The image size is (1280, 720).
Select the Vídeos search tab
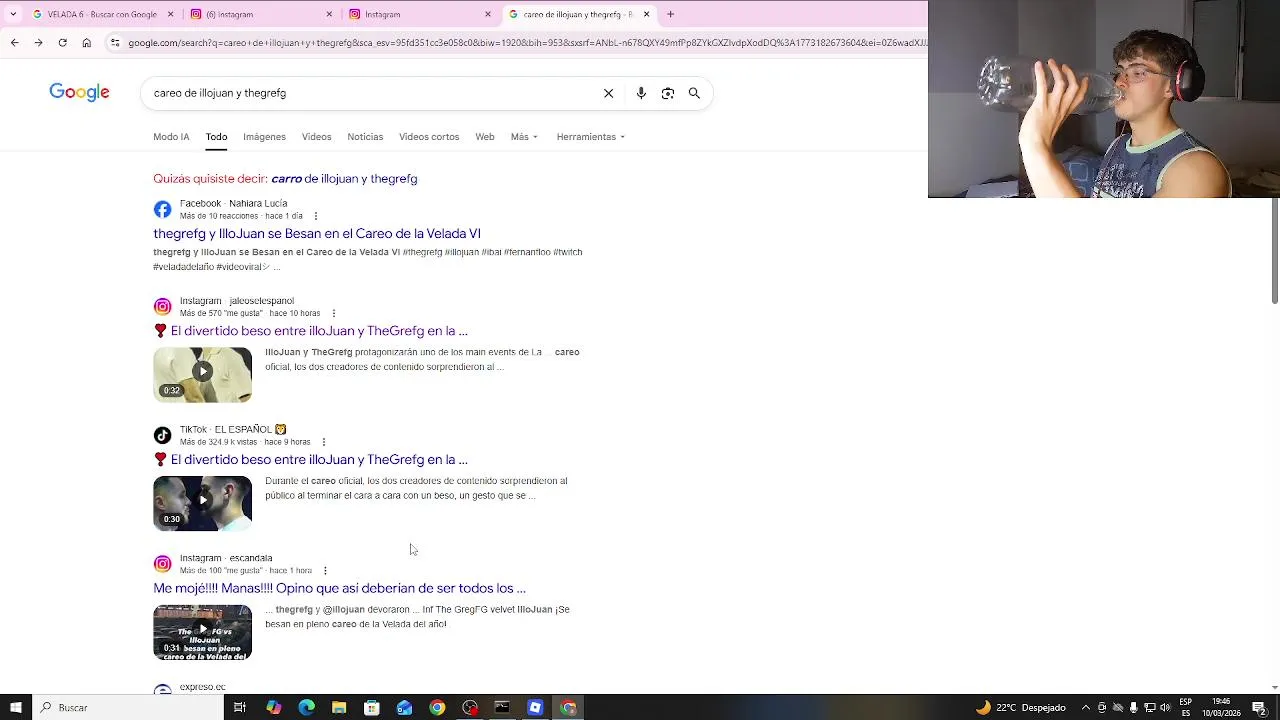coord(316,137)
